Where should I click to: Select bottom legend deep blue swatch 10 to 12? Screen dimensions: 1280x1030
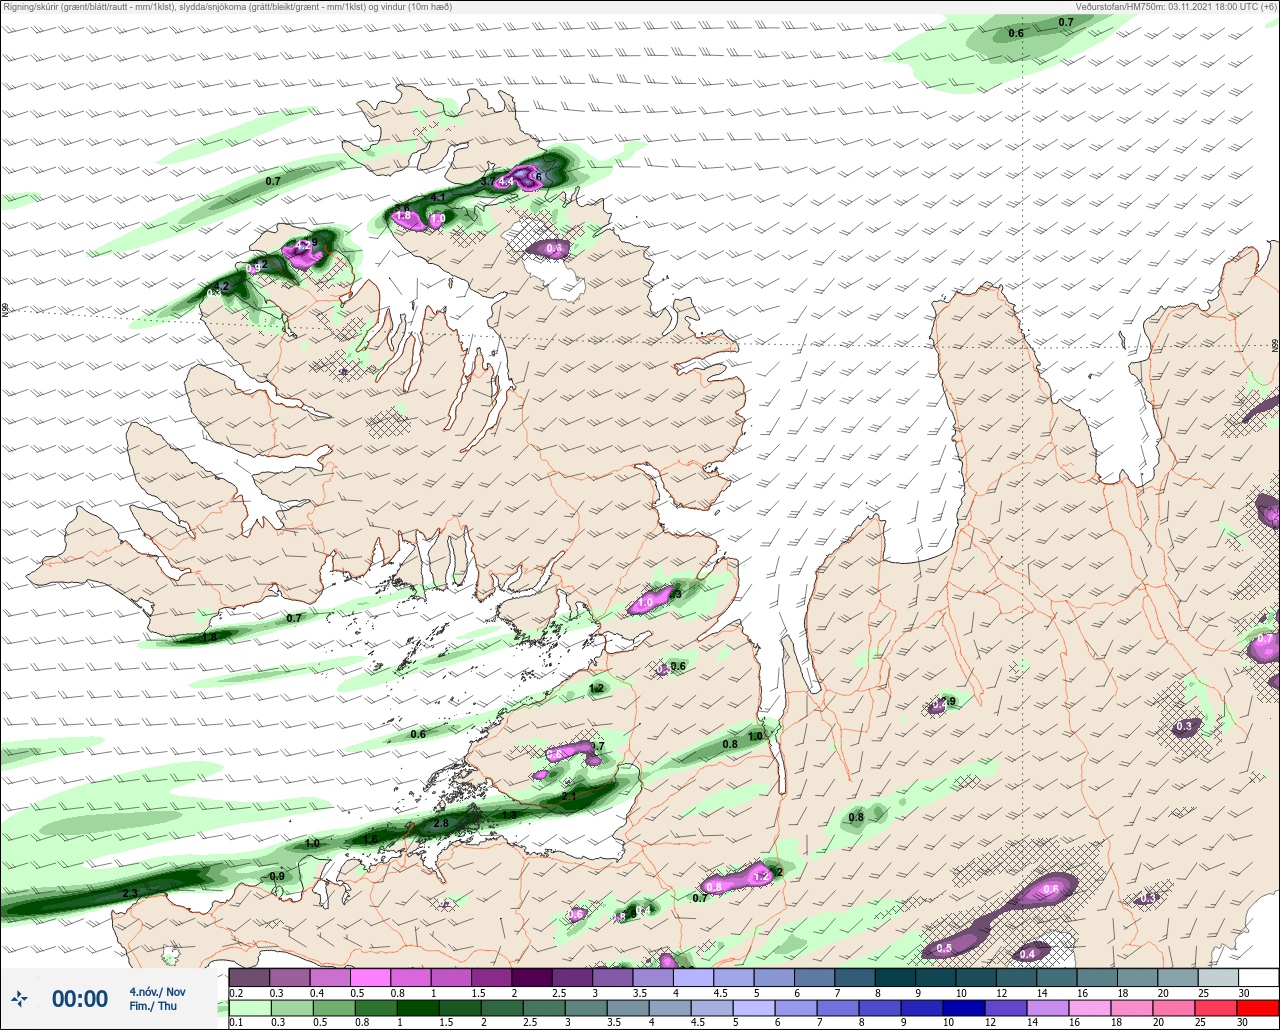pyautogui.click(x=964, y=1008)
